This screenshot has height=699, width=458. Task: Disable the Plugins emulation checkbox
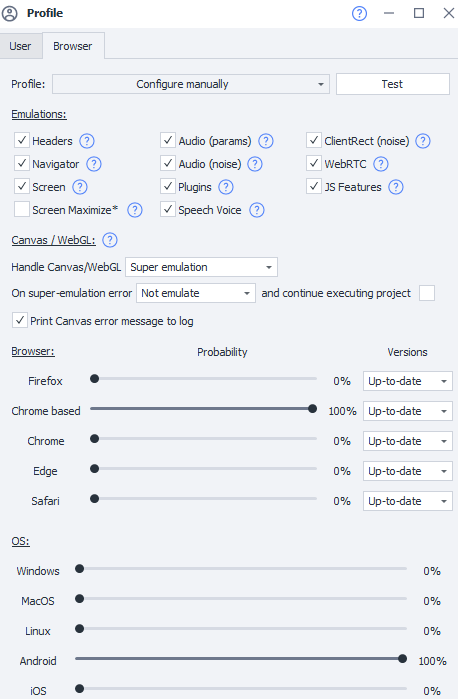pos(168,186)
